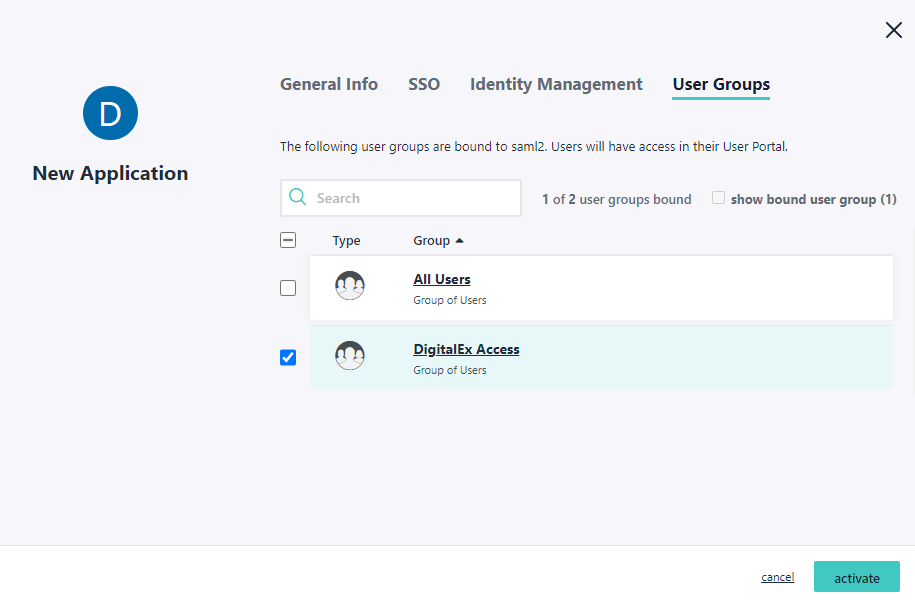Screen dimensions: 915x603
Task: Click the blue D application avatar
Action: [110, 113]
